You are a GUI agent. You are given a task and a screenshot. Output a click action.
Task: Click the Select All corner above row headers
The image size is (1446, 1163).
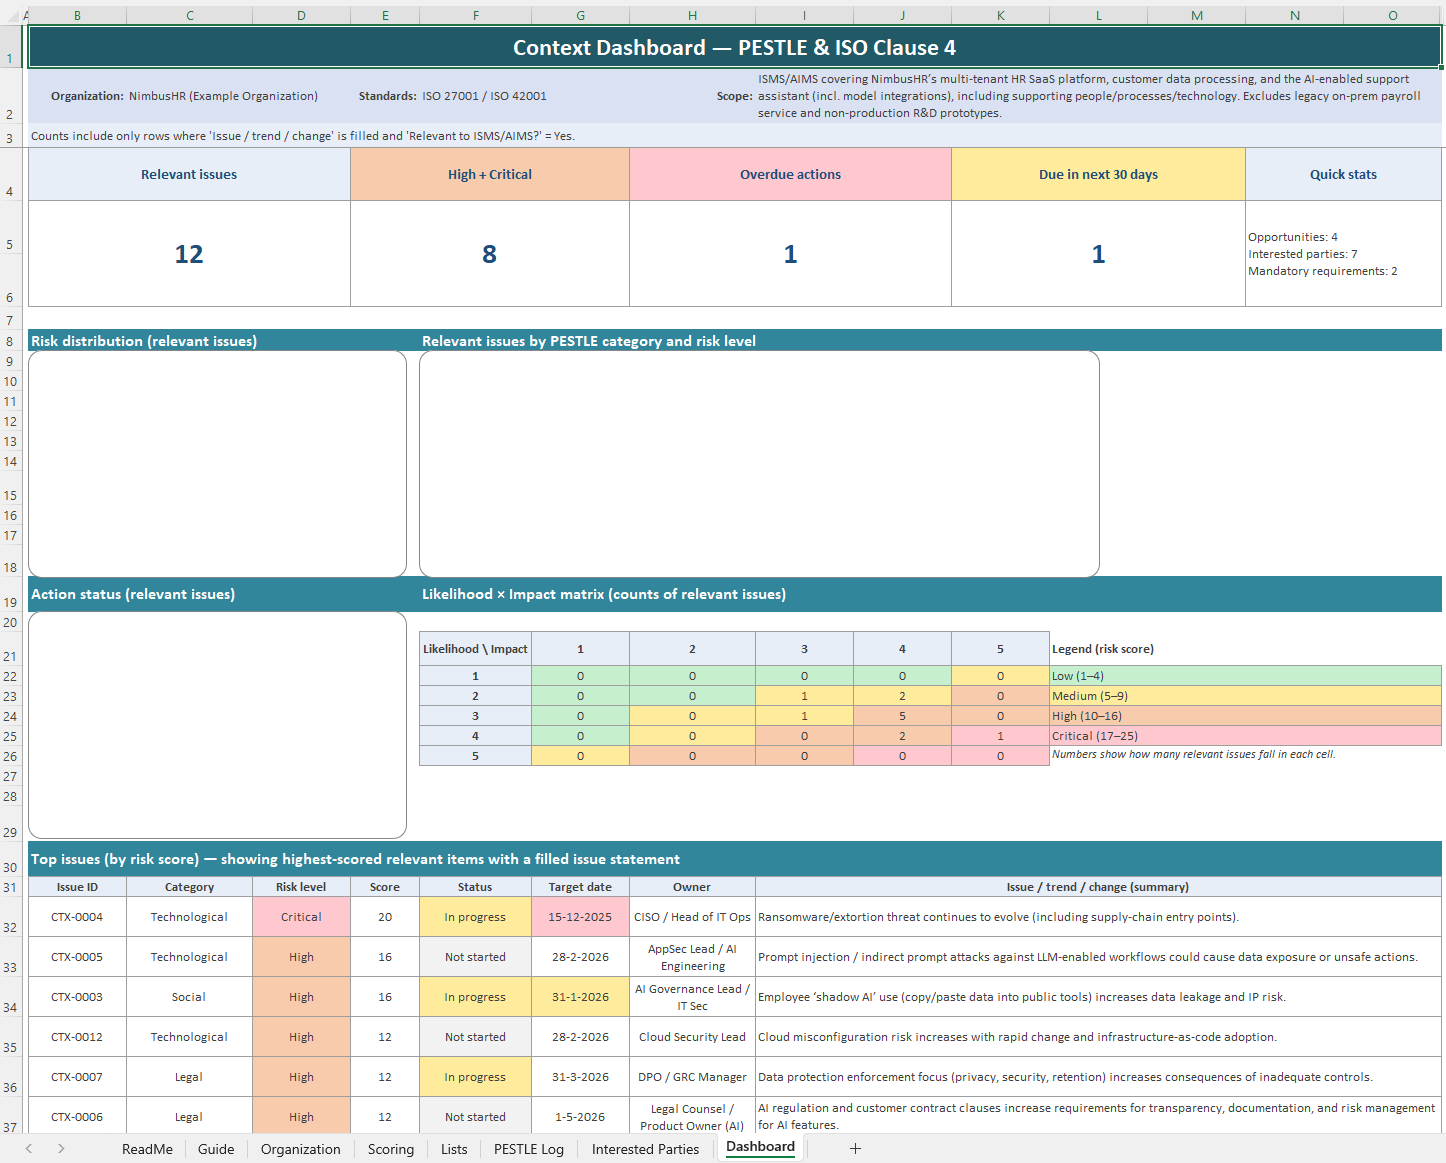[10, 15]
